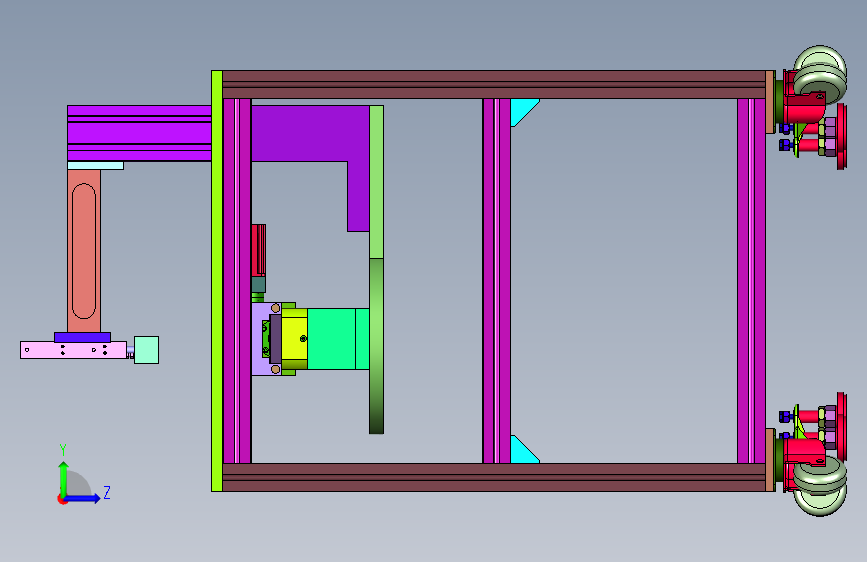Viewport: 867px width, 562px height.
Task: Pick the rightmost magenta vertical post
Action: (751, 281)
